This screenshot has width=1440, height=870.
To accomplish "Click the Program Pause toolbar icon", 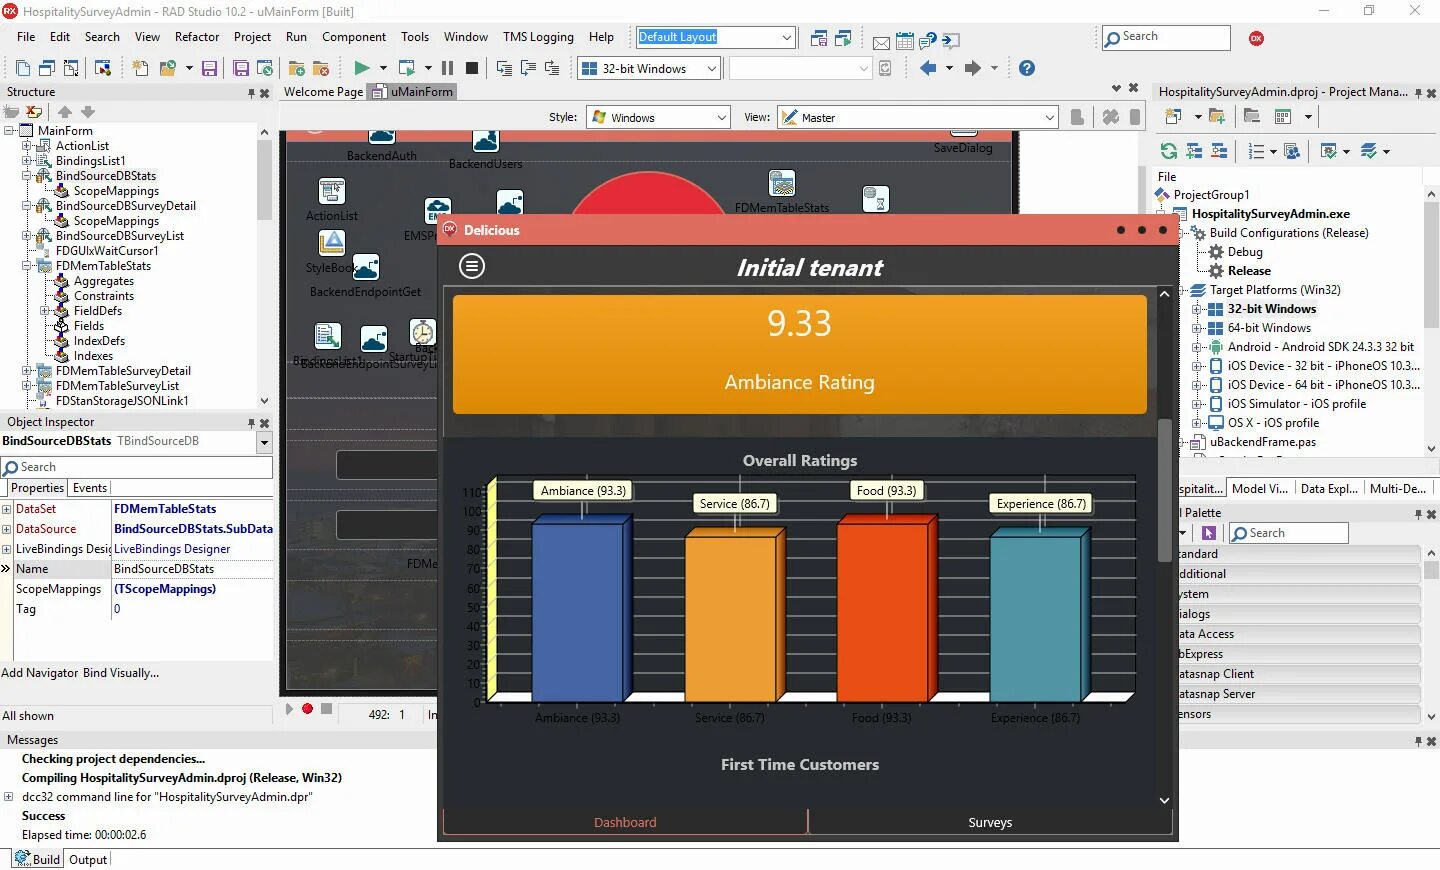I will point(447,68).
